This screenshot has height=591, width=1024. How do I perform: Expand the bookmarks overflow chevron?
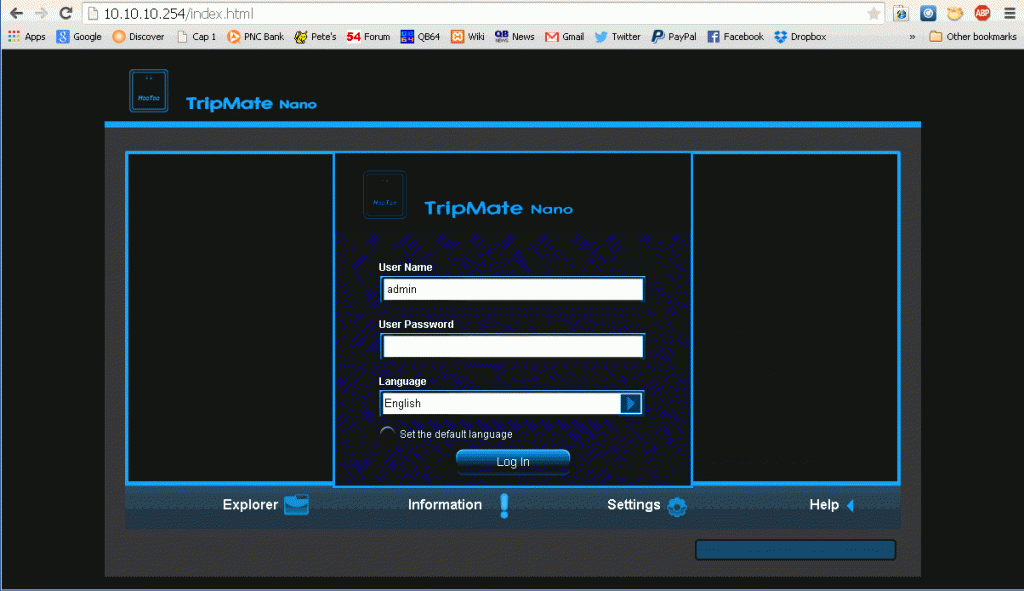(912, 37)
